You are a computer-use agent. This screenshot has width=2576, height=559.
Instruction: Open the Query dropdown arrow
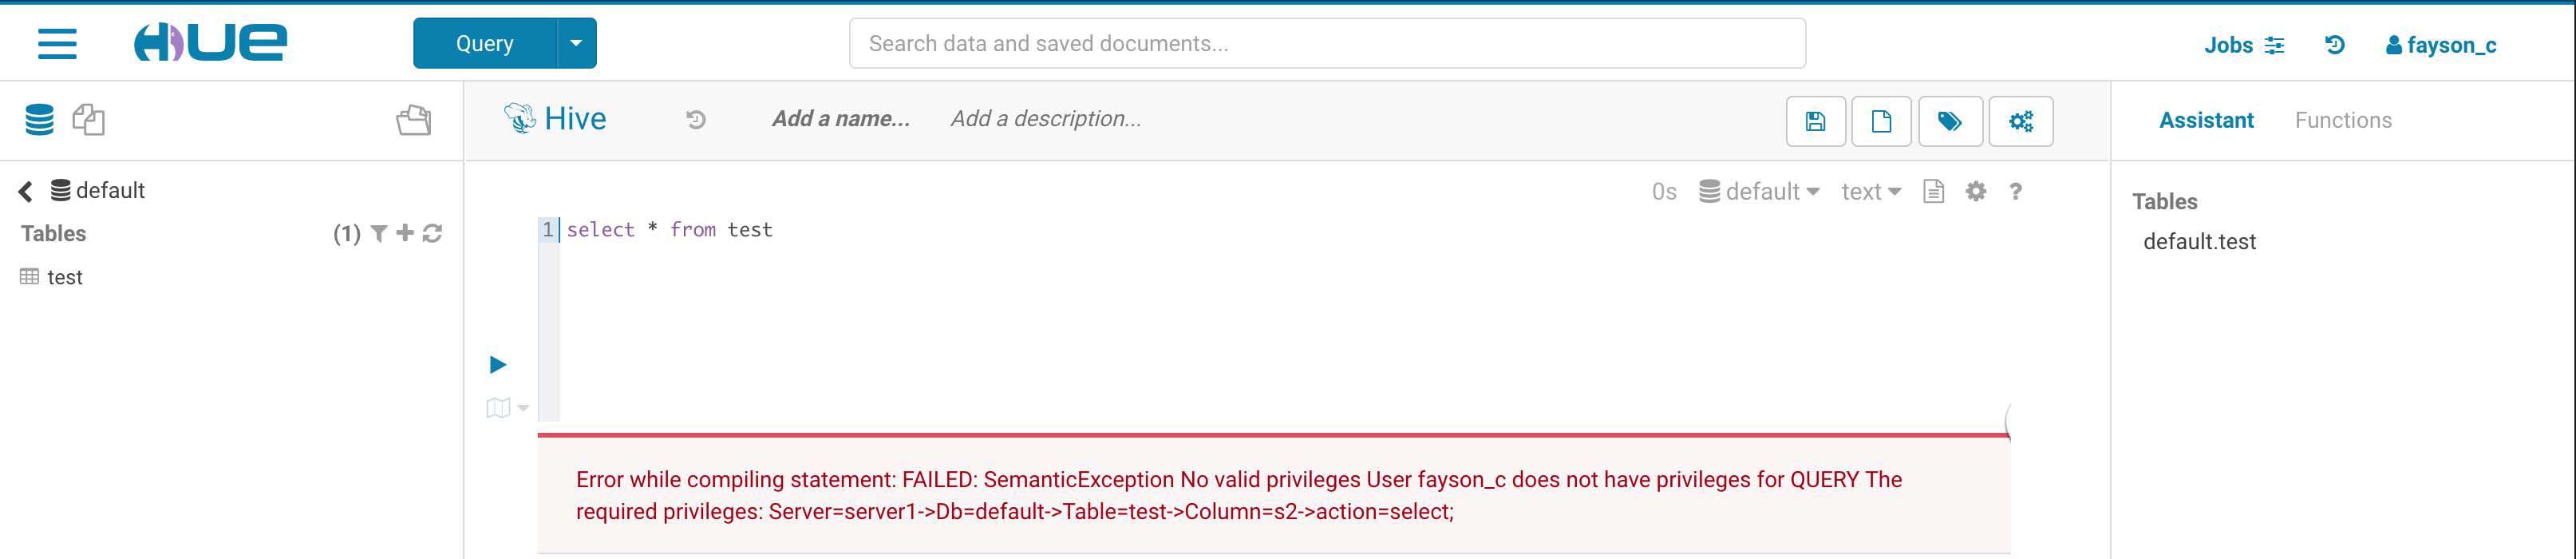point(576,43)
